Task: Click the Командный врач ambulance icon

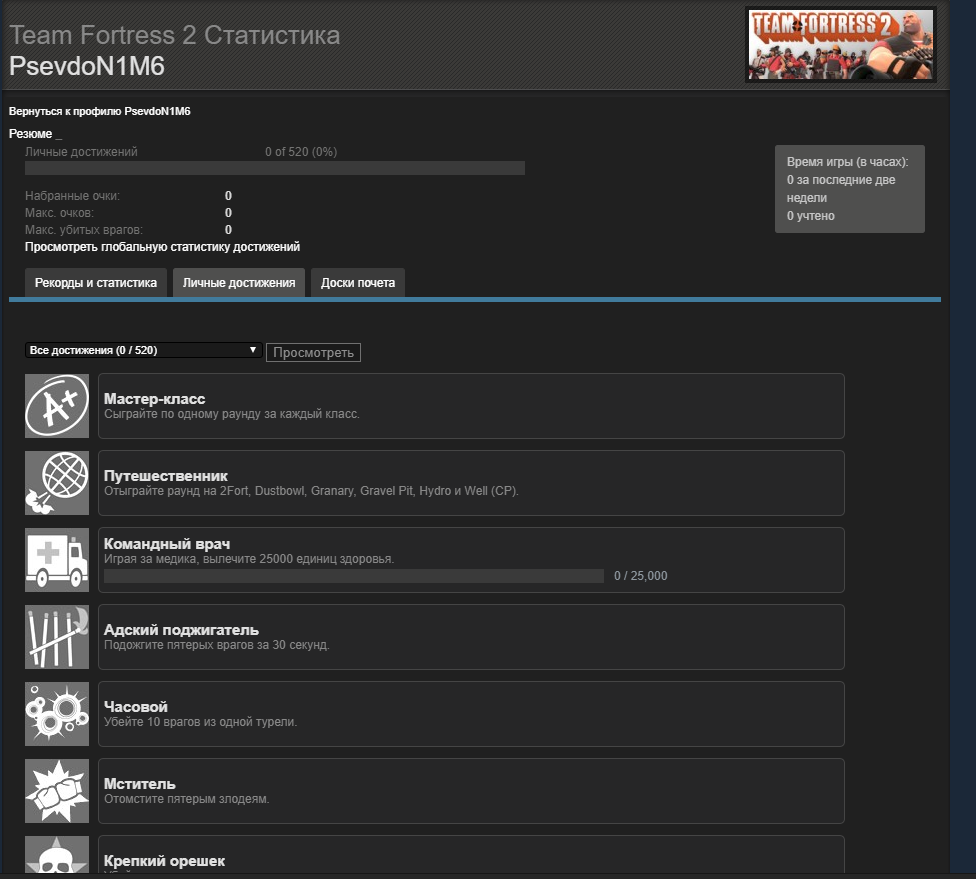Action: [x=57, y=560]
